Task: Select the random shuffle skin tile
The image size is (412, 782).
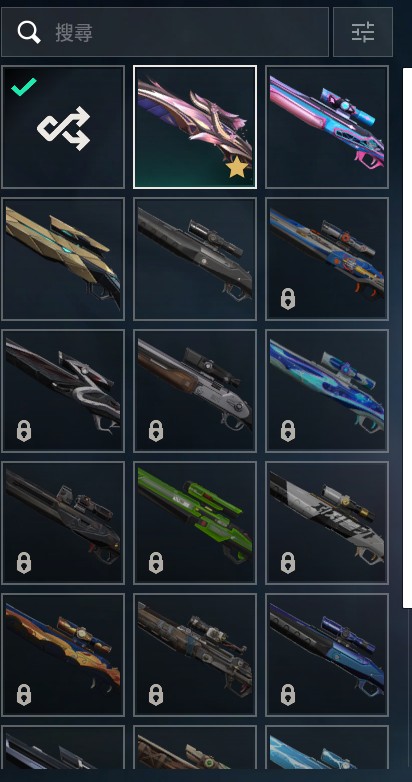Action: (x=63, y=127)
